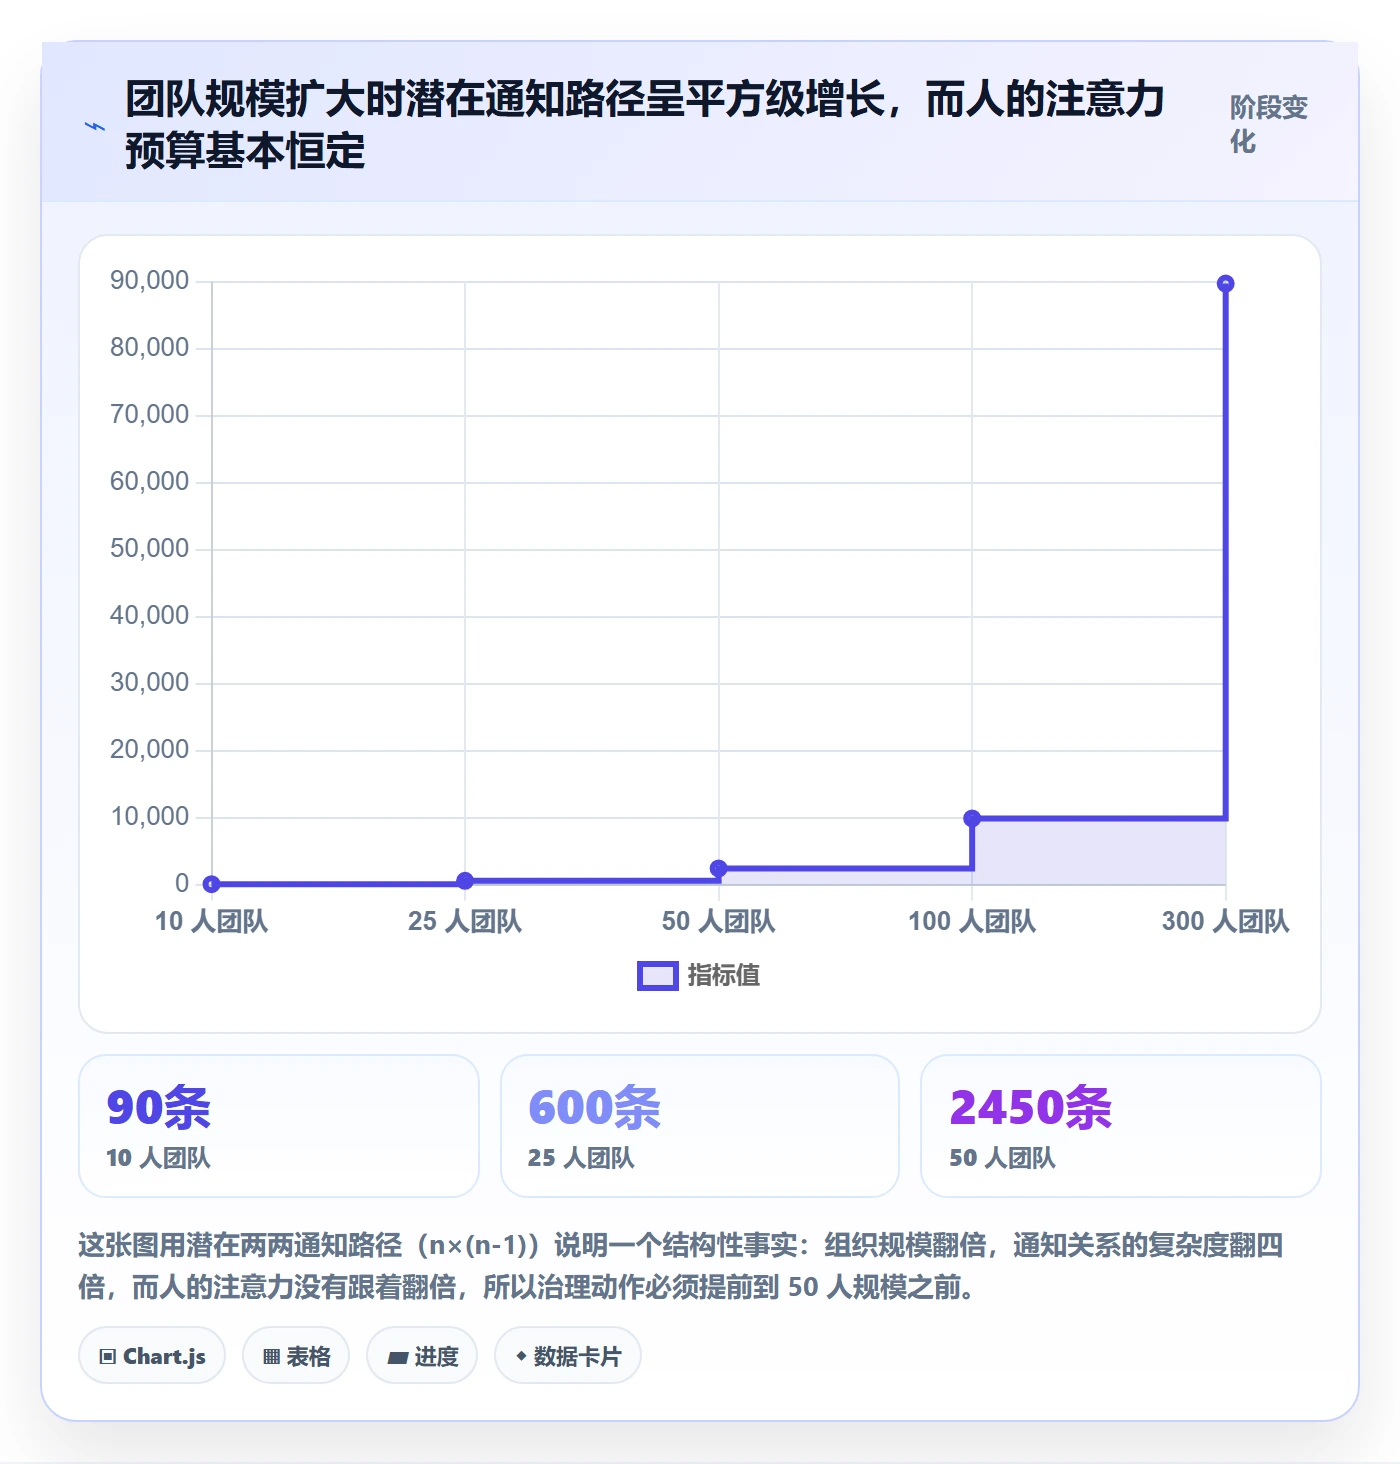
Task: Click the description paragraph starting 这张图用潜在两两通知路径
Action: coord(681,1266)
